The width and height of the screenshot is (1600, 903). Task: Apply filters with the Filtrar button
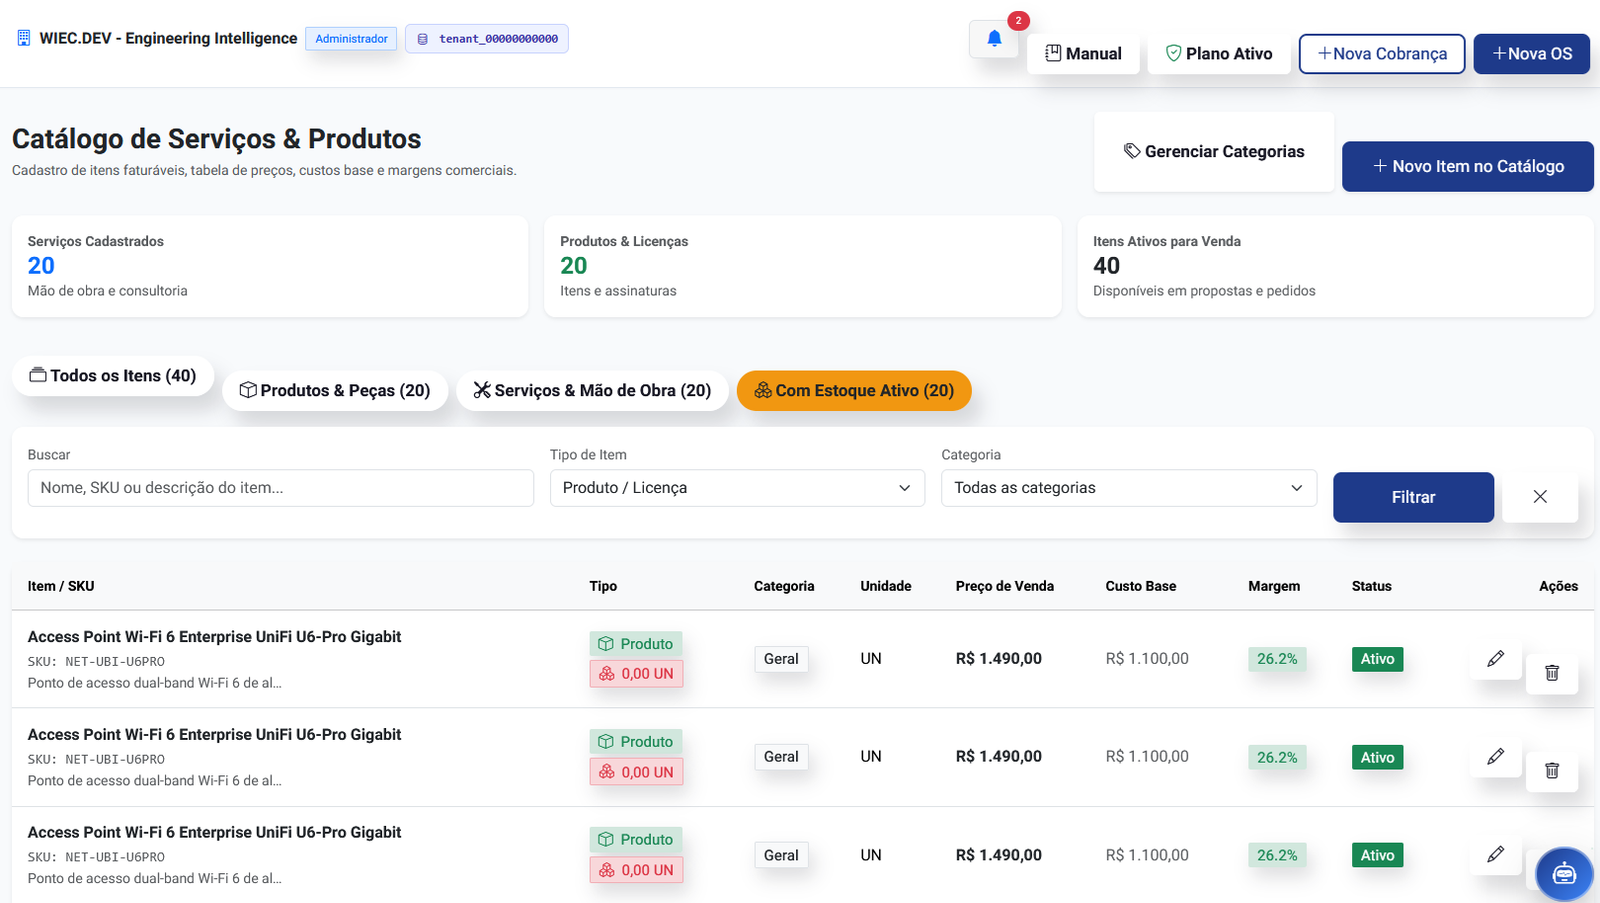[1413, 497]
